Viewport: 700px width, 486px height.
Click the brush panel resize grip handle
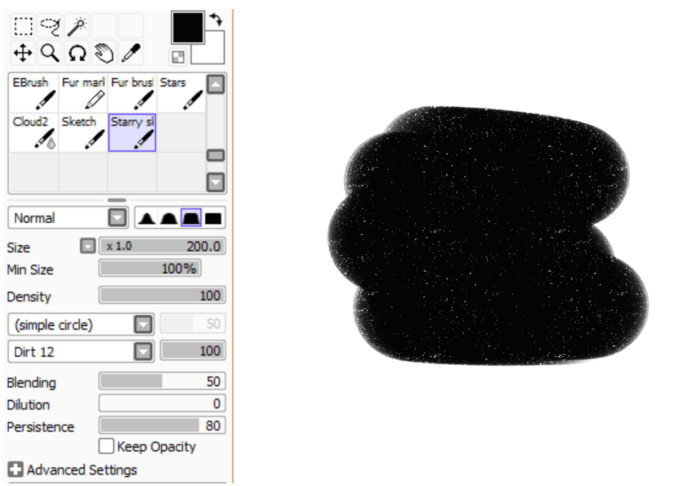click(117, 199)
